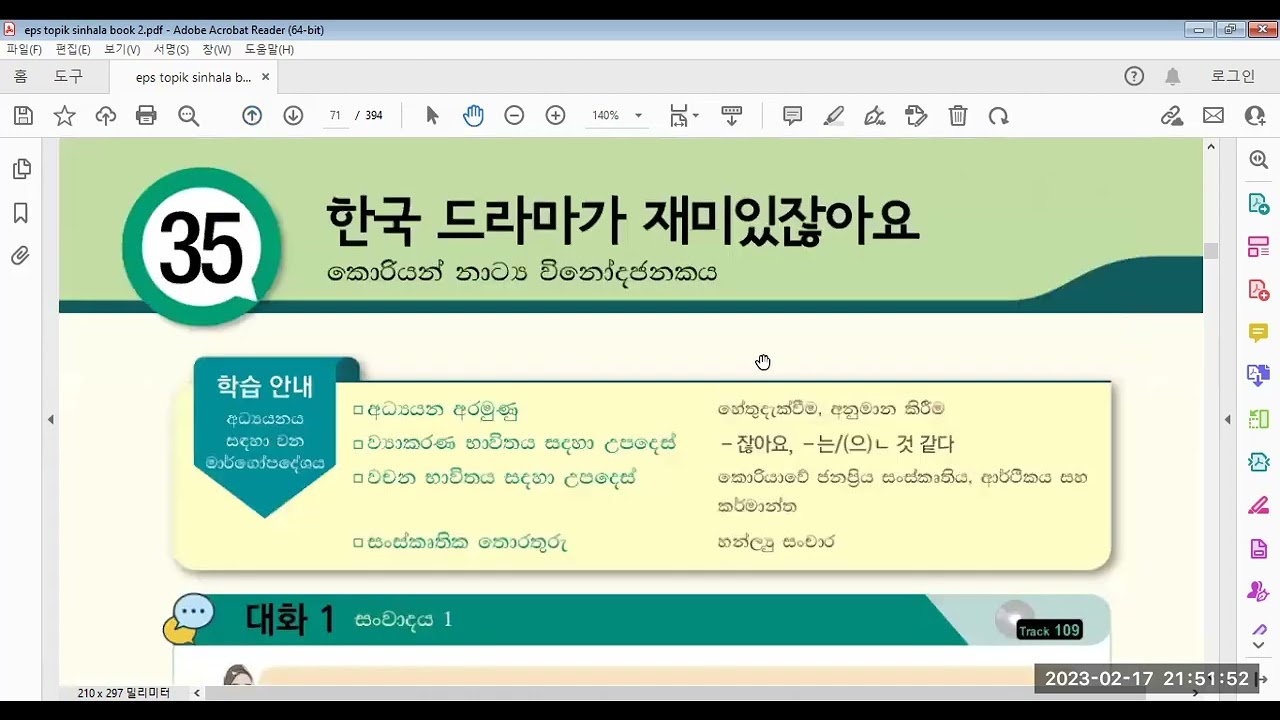Send file by email envelope icon
This screenshot has height=720, width=1280.
(x=1213, y=116)
